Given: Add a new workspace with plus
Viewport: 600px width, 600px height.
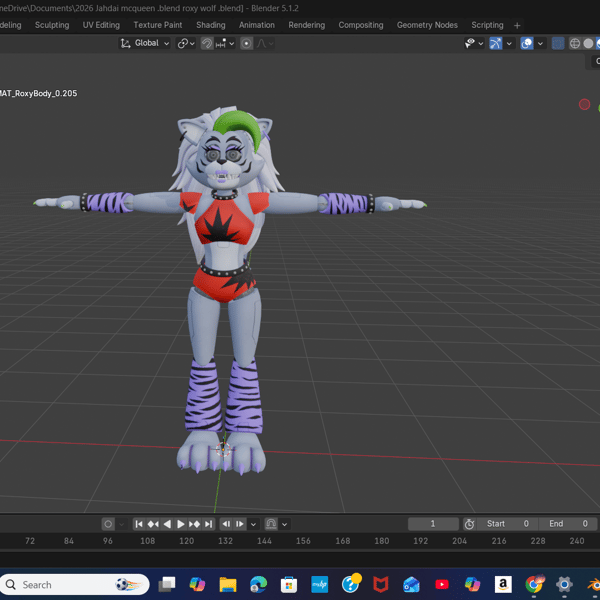Looking at the screenshot, I should 517,26.
